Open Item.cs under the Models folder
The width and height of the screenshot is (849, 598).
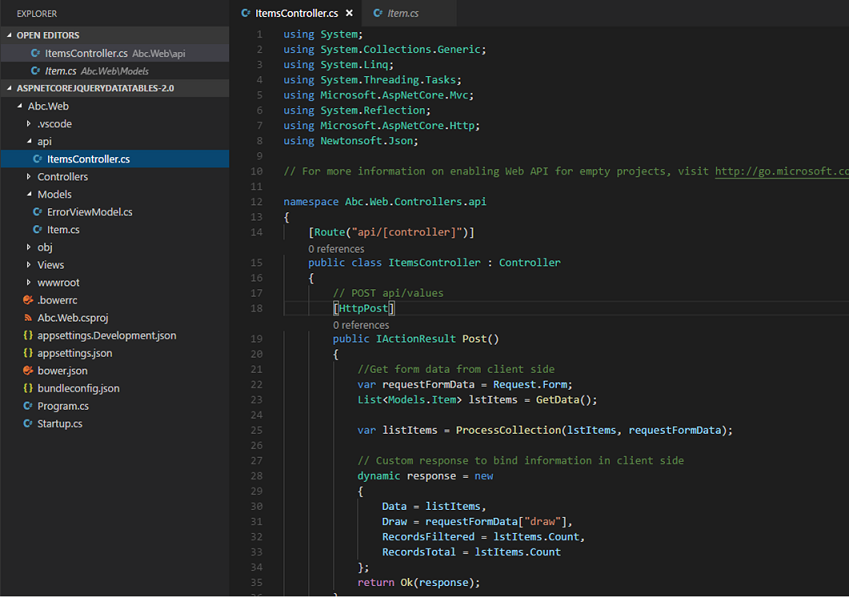coord(115,230)
